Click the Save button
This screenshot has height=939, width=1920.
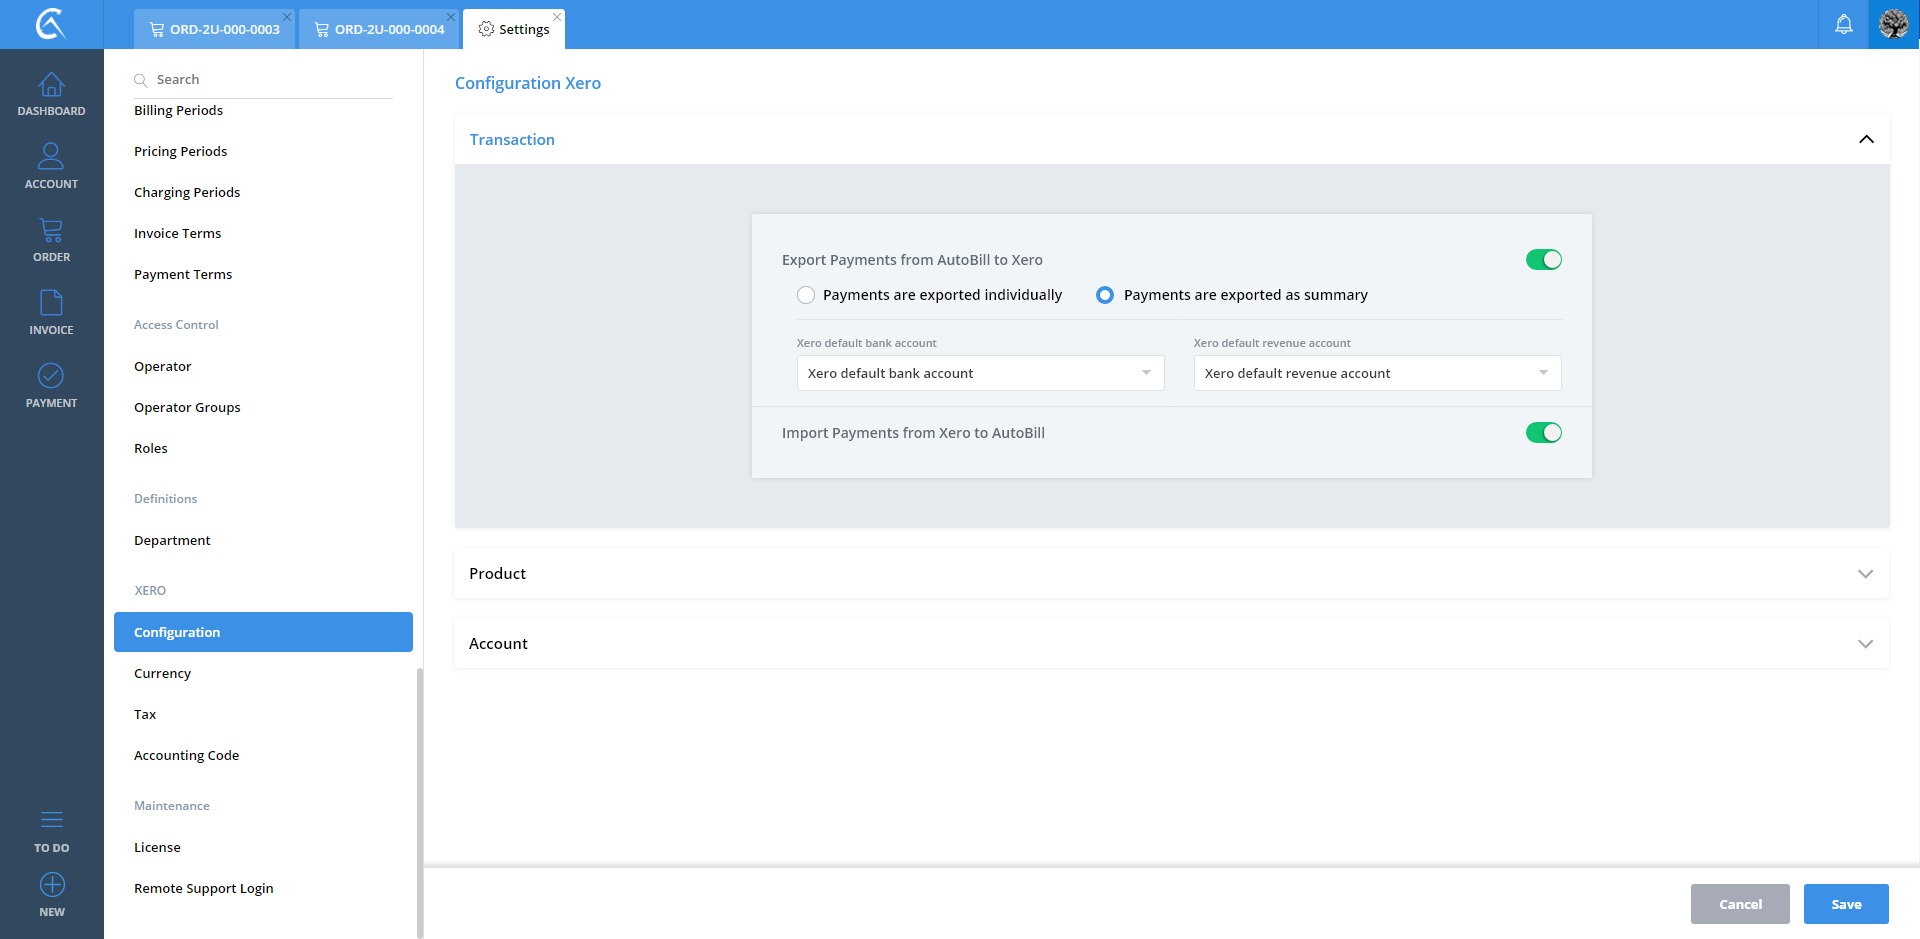coord(1846,904)
